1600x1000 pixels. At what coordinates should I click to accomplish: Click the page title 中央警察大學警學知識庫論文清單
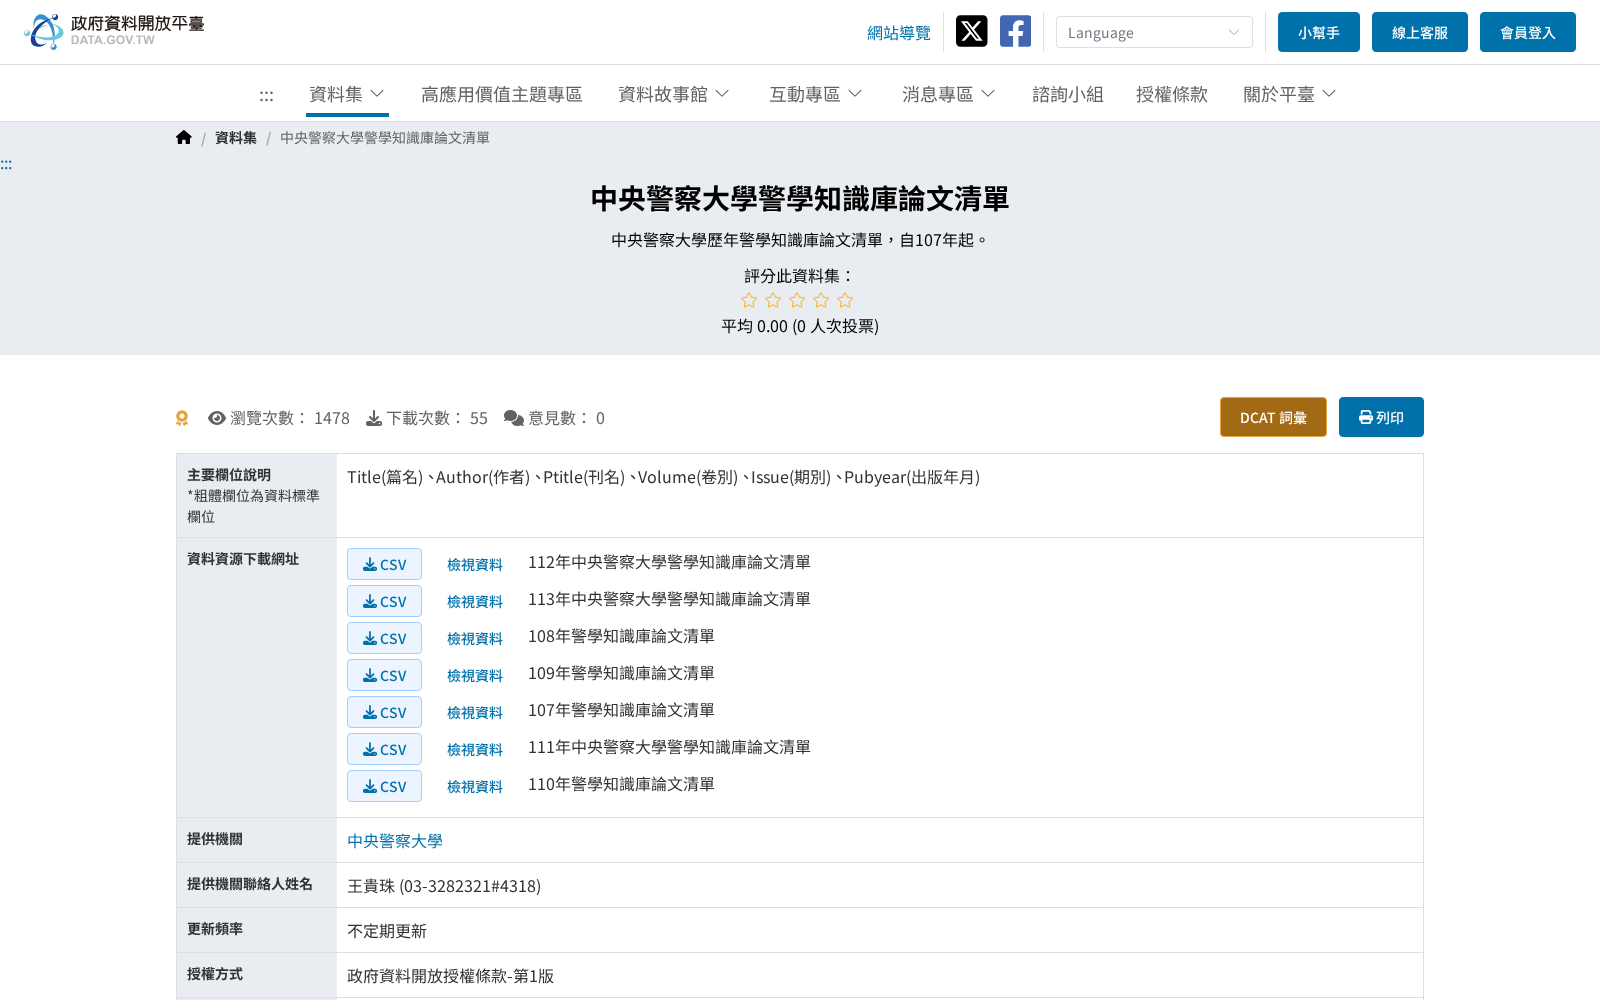pyautogui.click(x=800, y=199)
